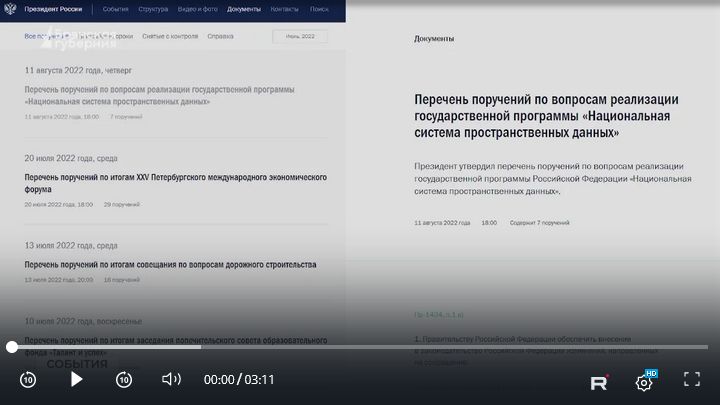Click the Russian coat of arms emblem
This screenshot has height=405, width=720.
click(10, 9)
